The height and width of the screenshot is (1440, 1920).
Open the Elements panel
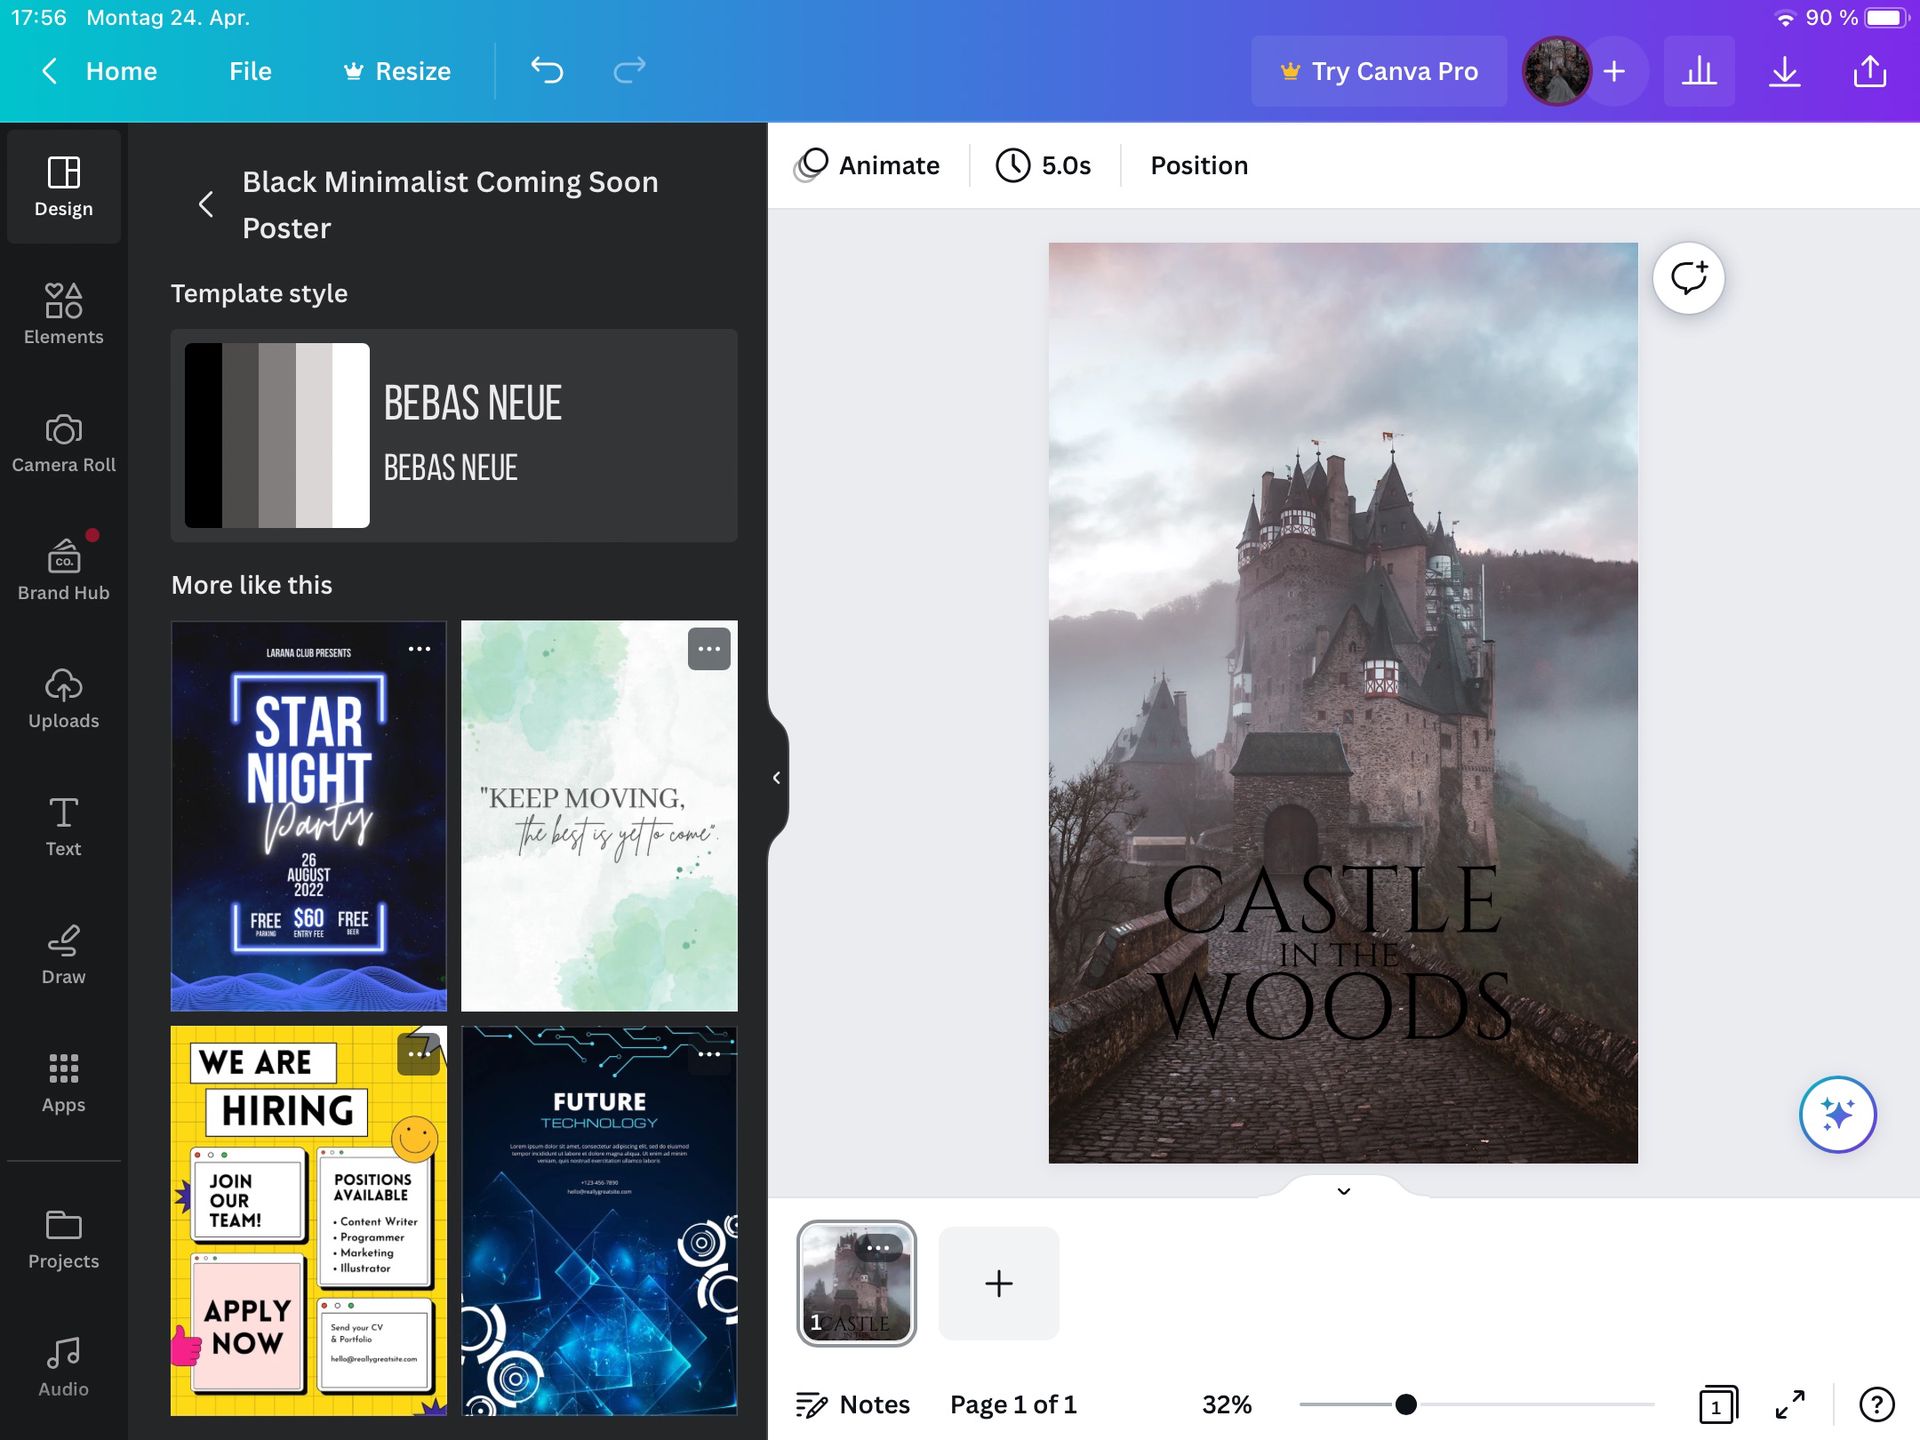pyautogui.click(x=64, y=314)
